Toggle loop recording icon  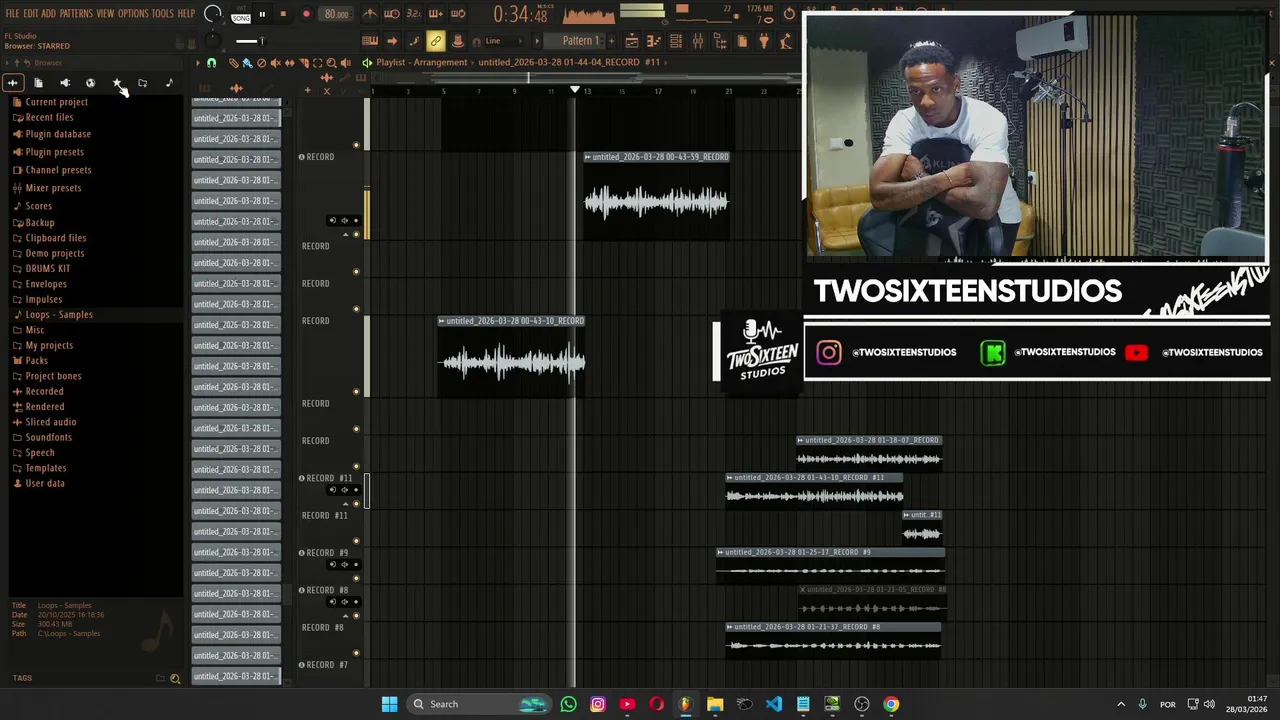pos(458,14)
